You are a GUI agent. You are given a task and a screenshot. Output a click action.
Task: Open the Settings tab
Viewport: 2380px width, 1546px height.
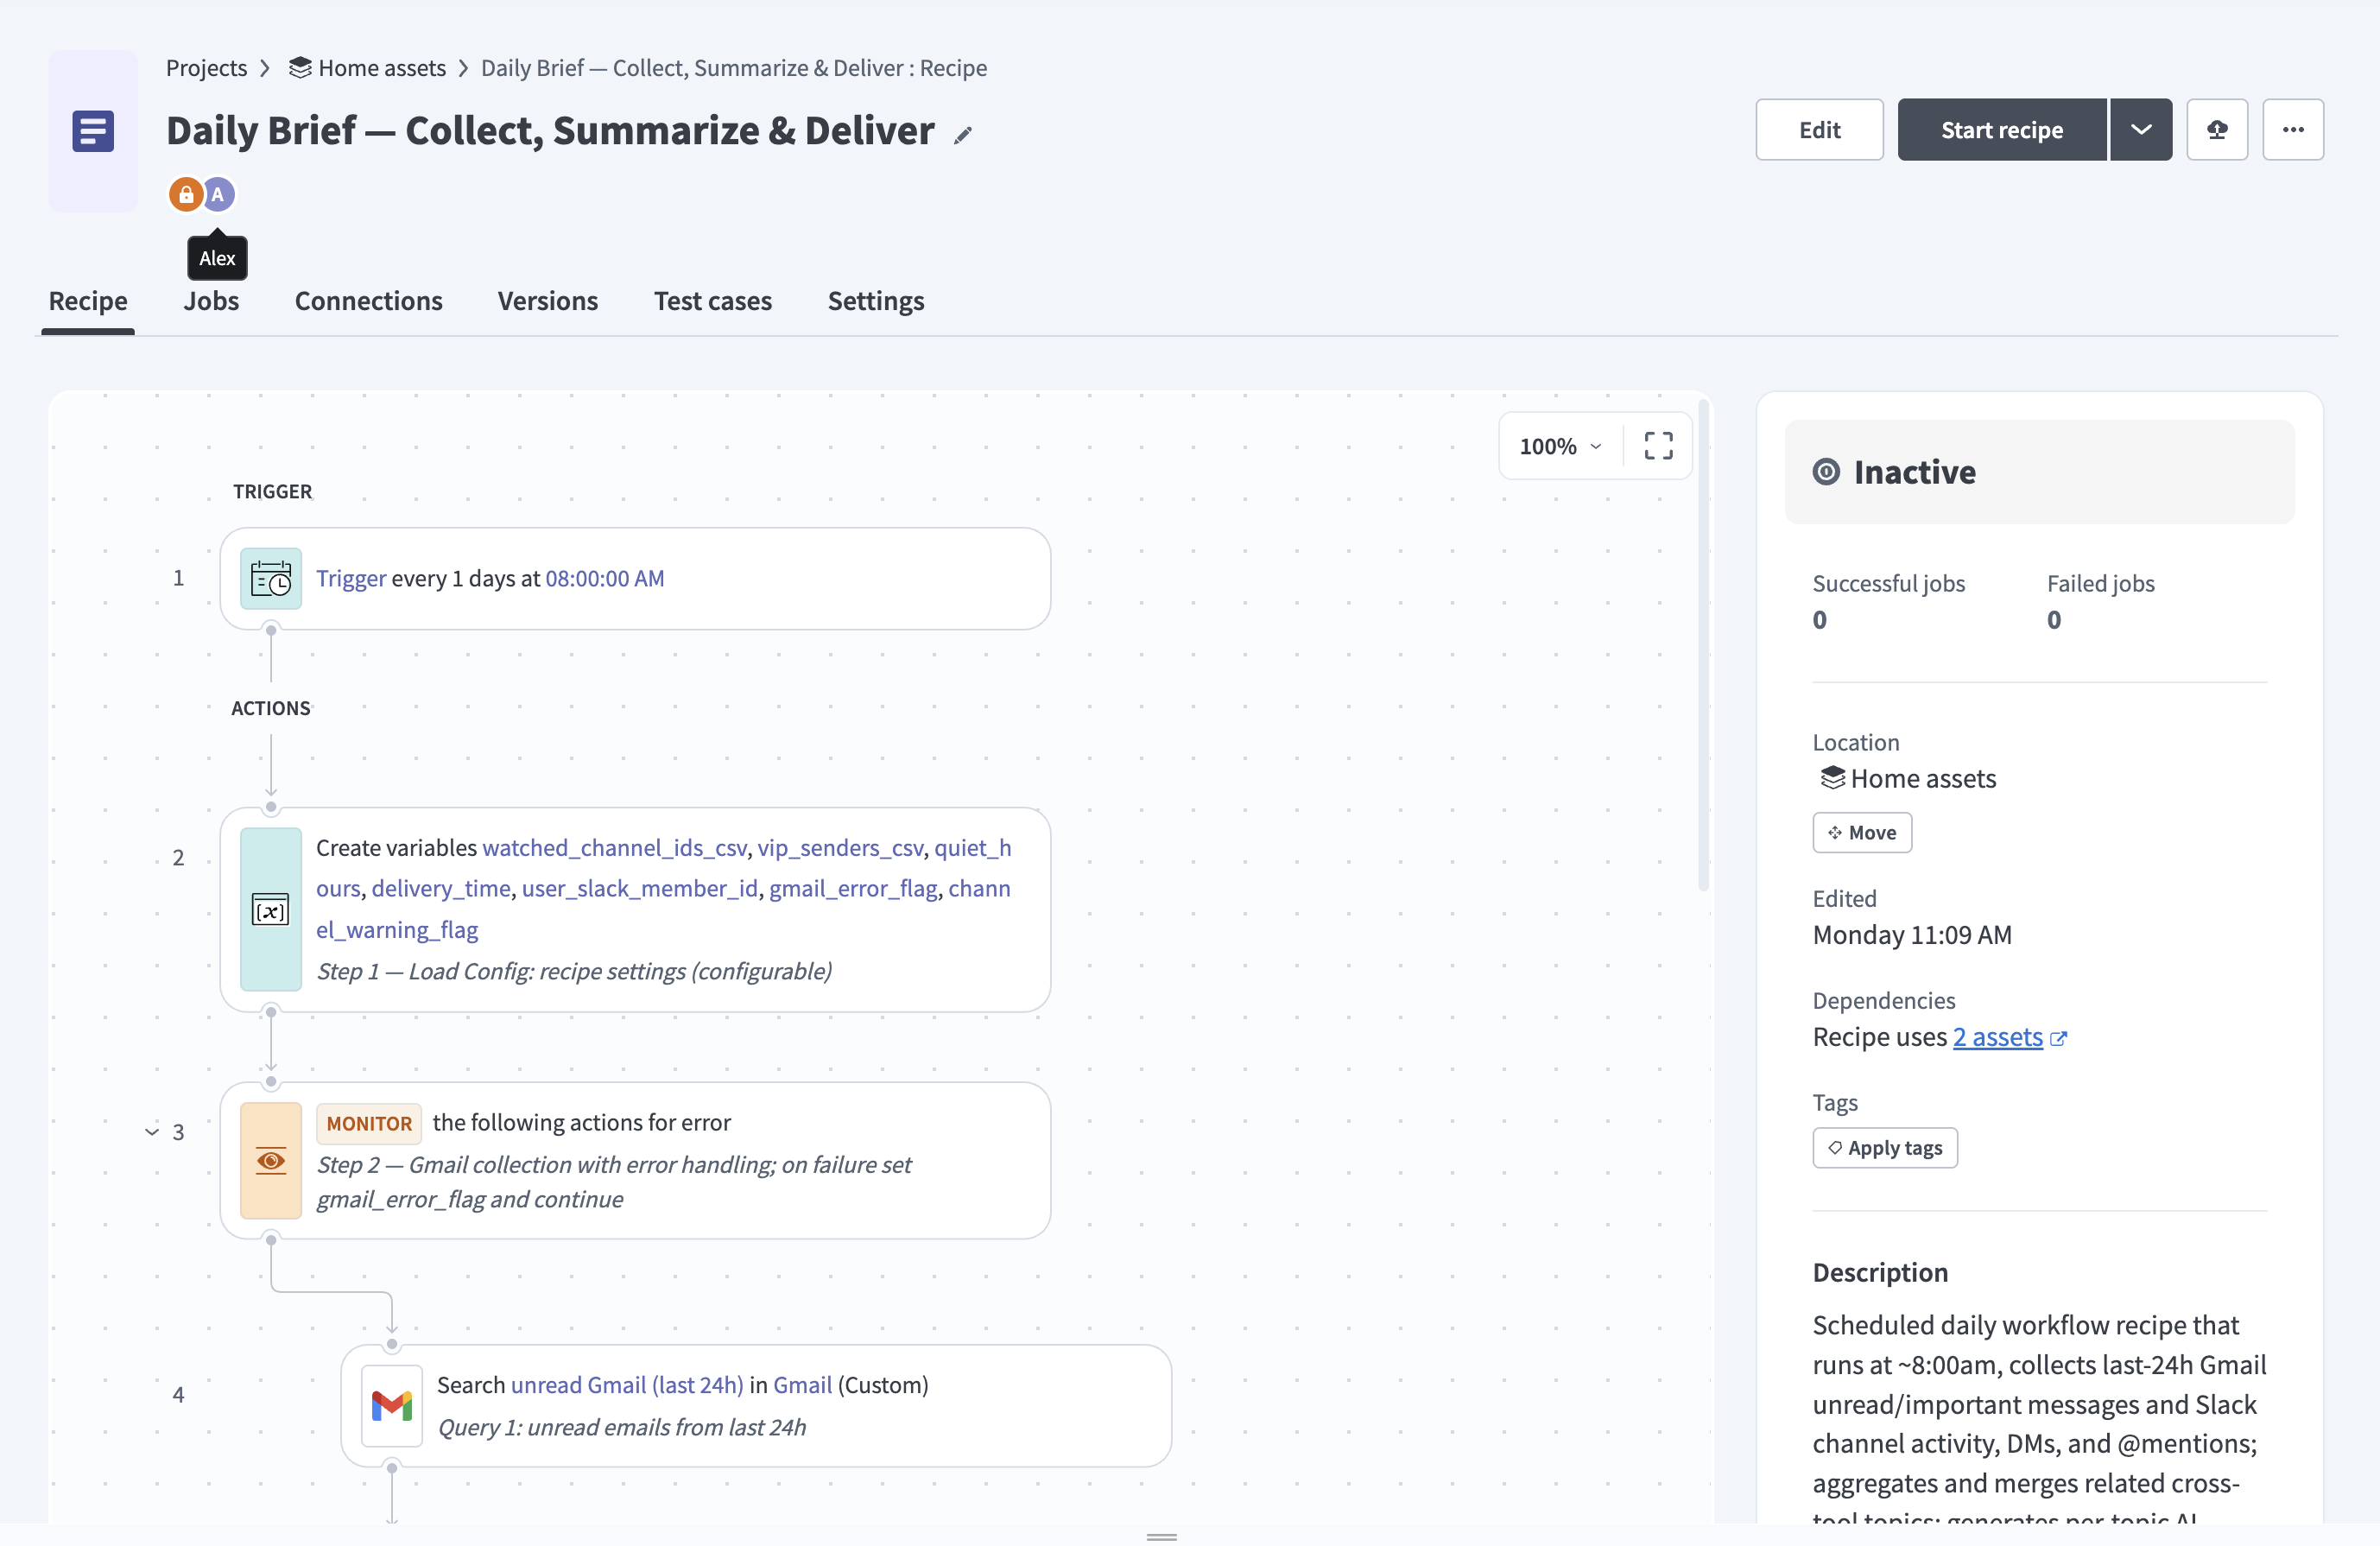coord(876,301)
